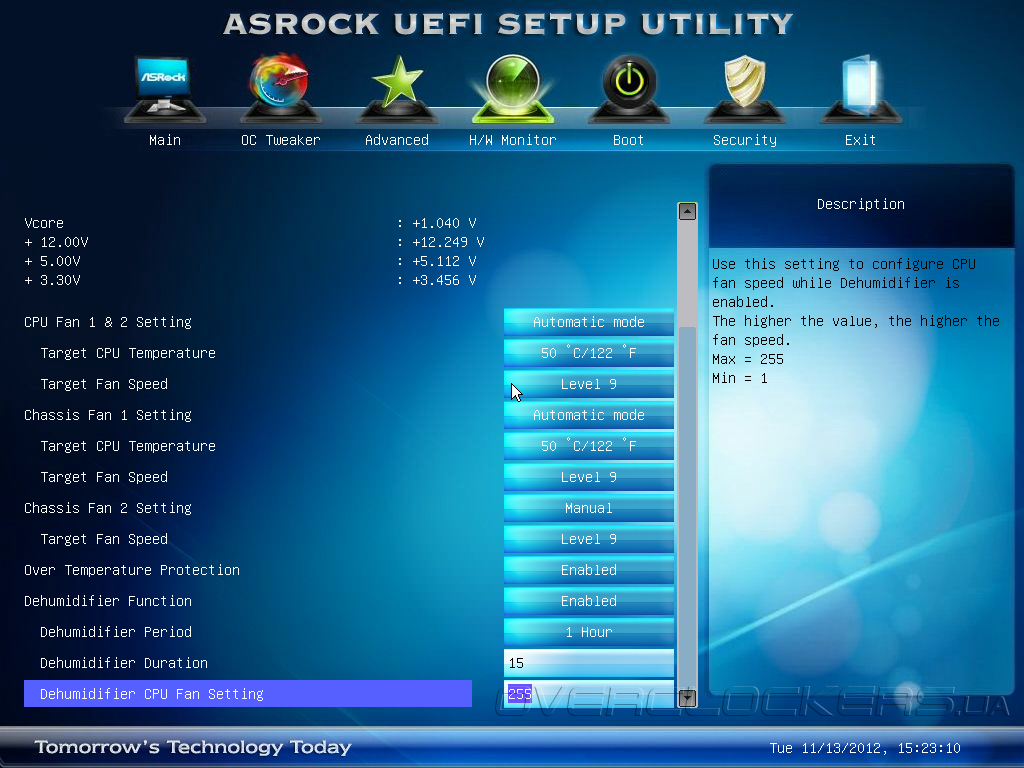Open Chassis Fan 1 Automatic mode dropdown
The width and height of the screenshot is (1024, 768).
[588, 415]
